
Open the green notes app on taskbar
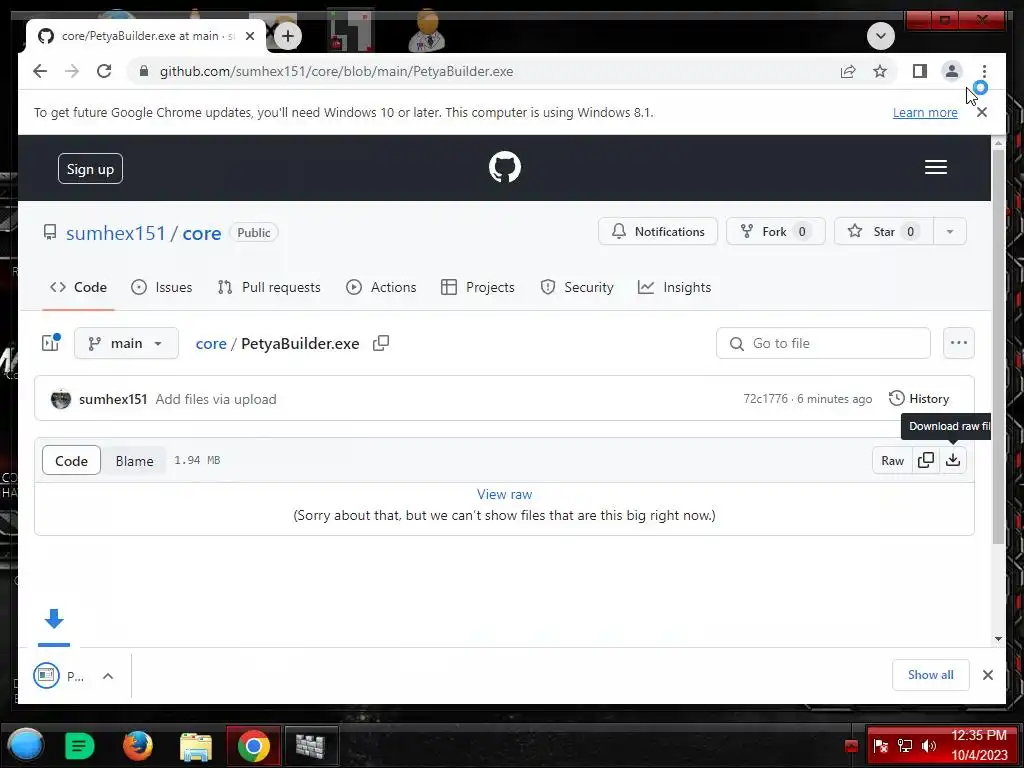(x=80, y=745)
